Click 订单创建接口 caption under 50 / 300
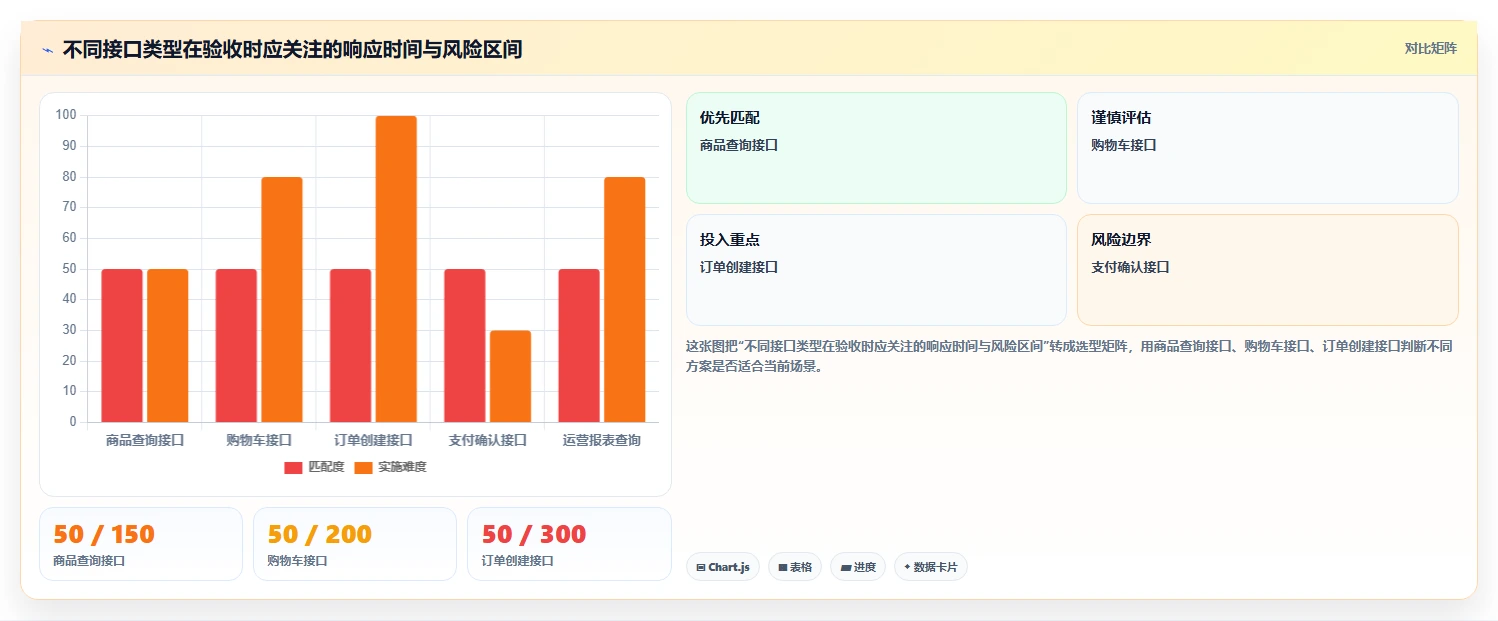 click(518, 561)
